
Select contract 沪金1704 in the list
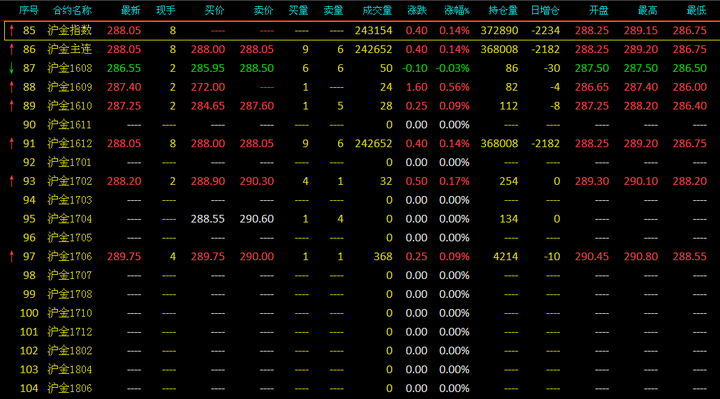(x=70, y=219)
